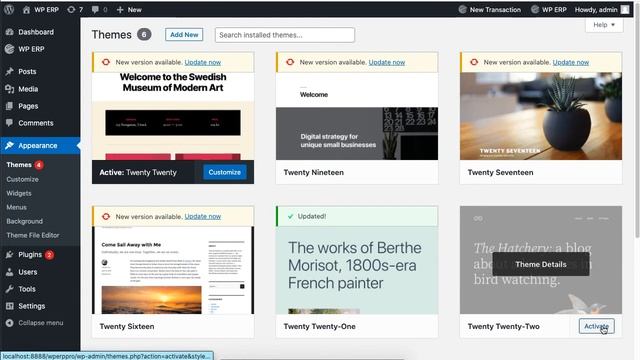Click the Tools wrench icon
640x360 pixels.
pos(10,289)
